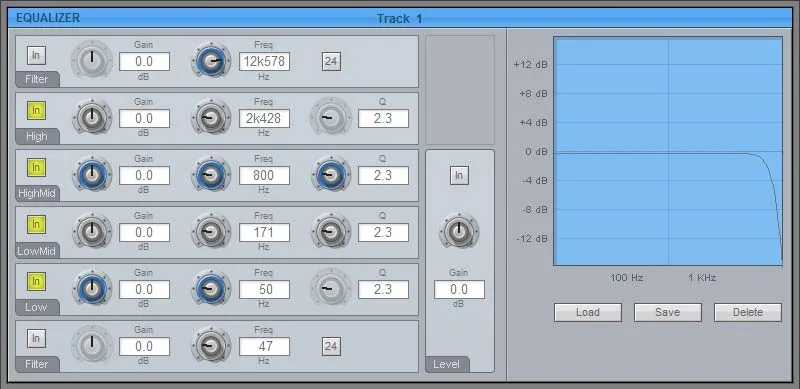
Task: Click the Level Gain value field
Action: [x=459, y=289]
